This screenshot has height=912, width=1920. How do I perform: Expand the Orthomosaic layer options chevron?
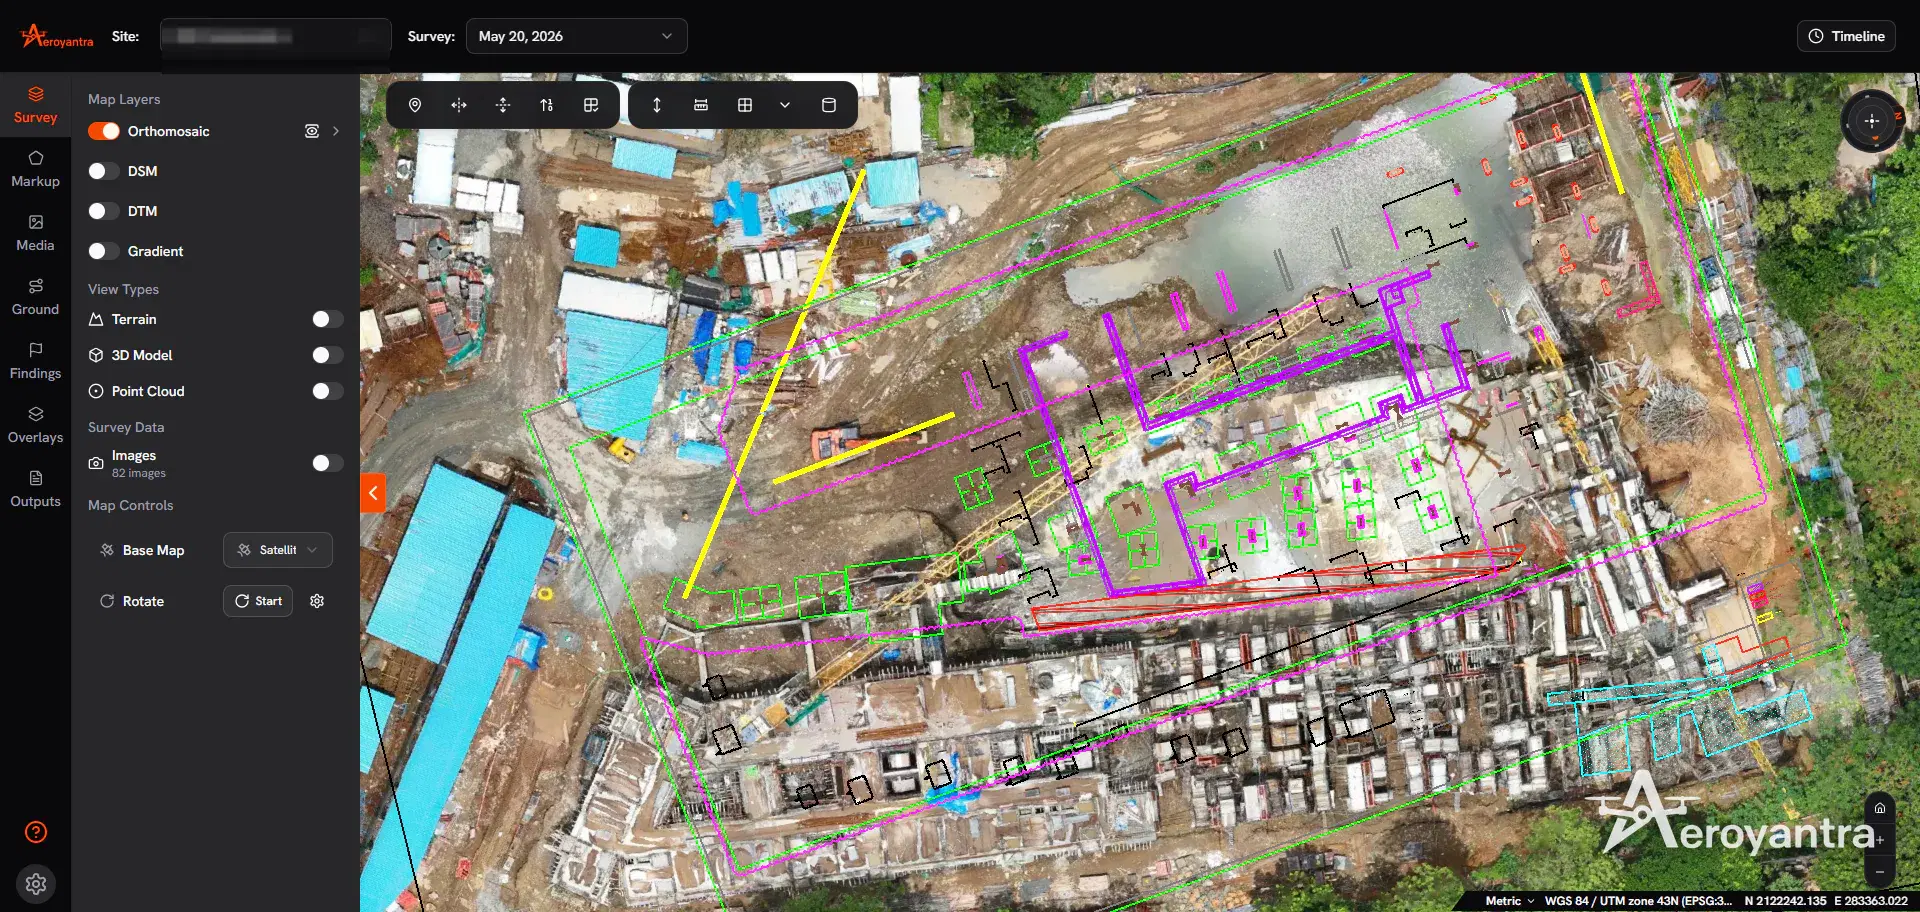pyautogui.click(x=336, y=131)
